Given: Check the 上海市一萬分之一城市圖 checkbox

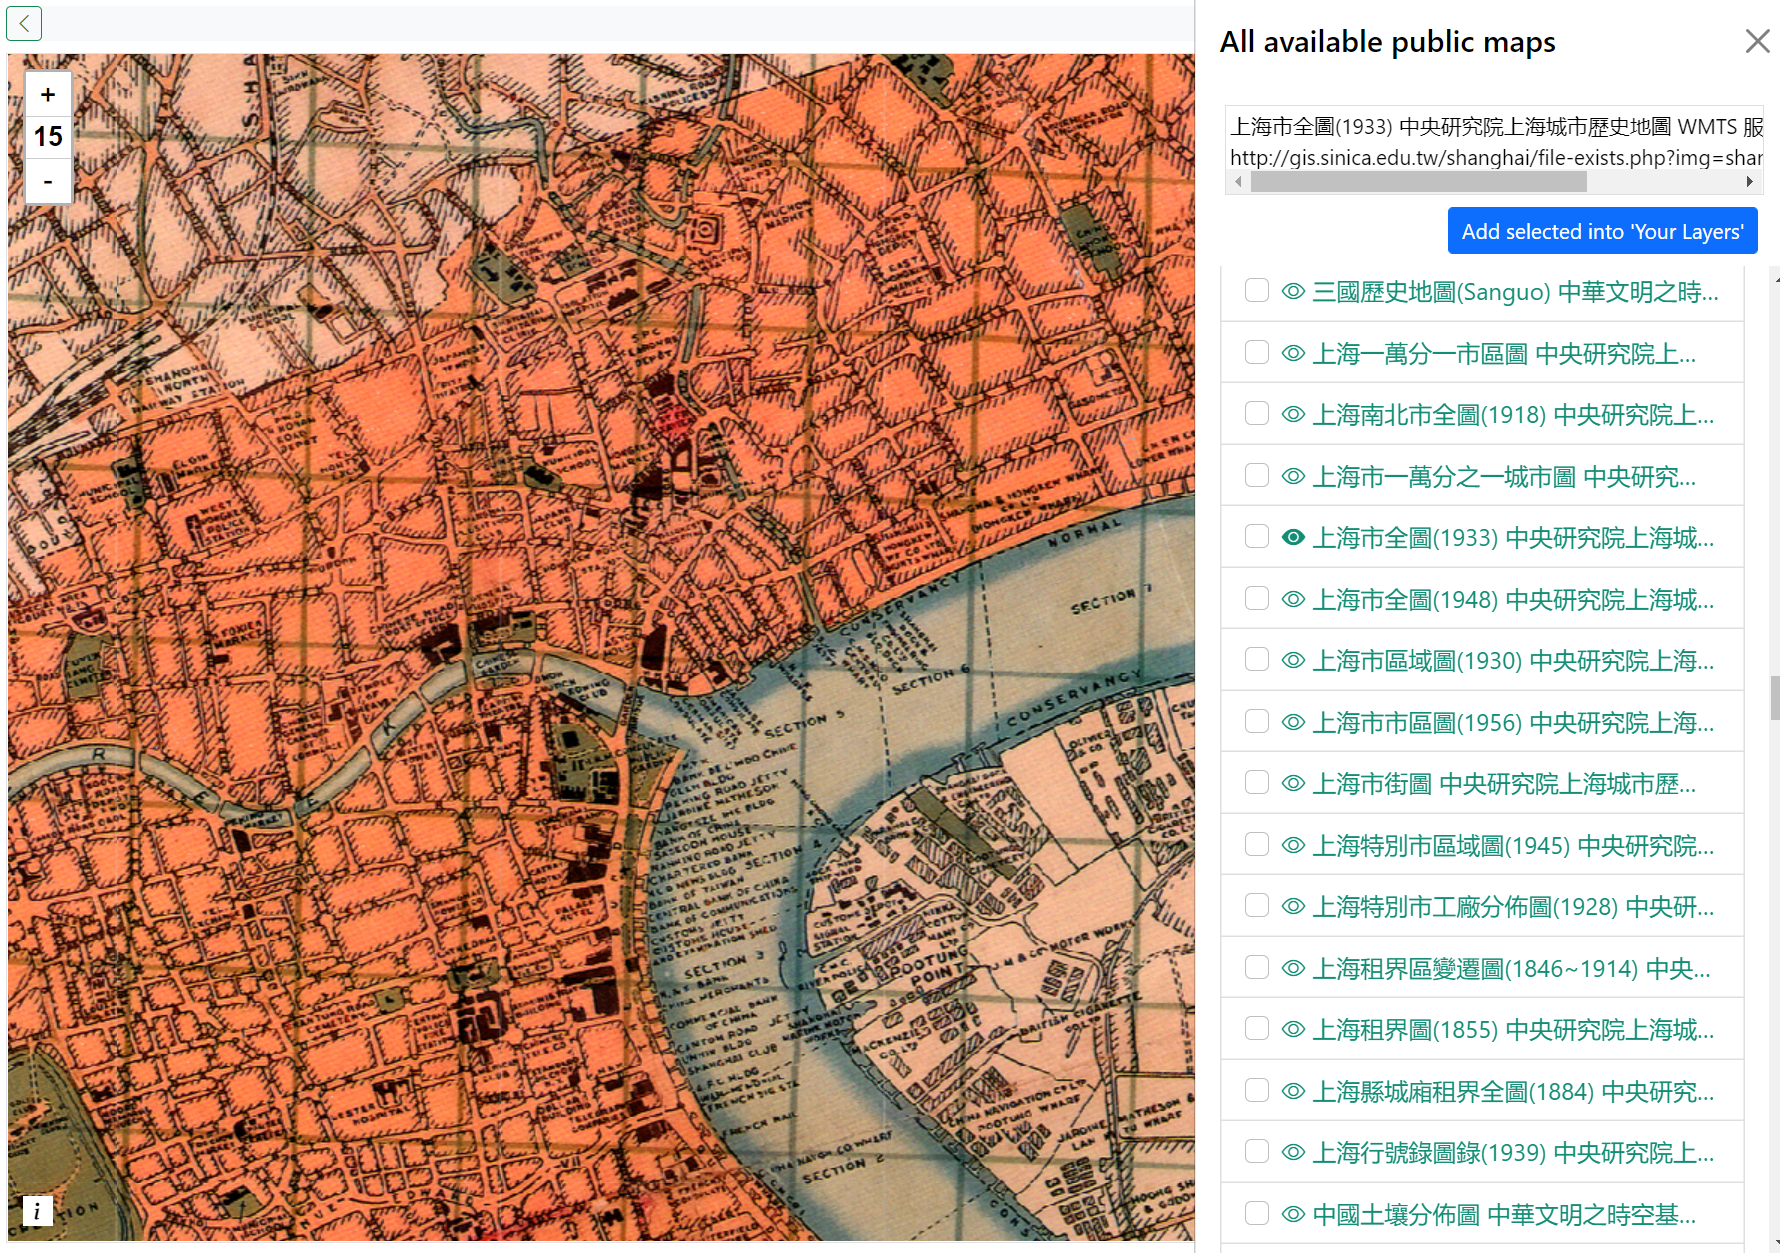Looking at the screenshot, I should pyautogui.click(x=1257, y=475).
